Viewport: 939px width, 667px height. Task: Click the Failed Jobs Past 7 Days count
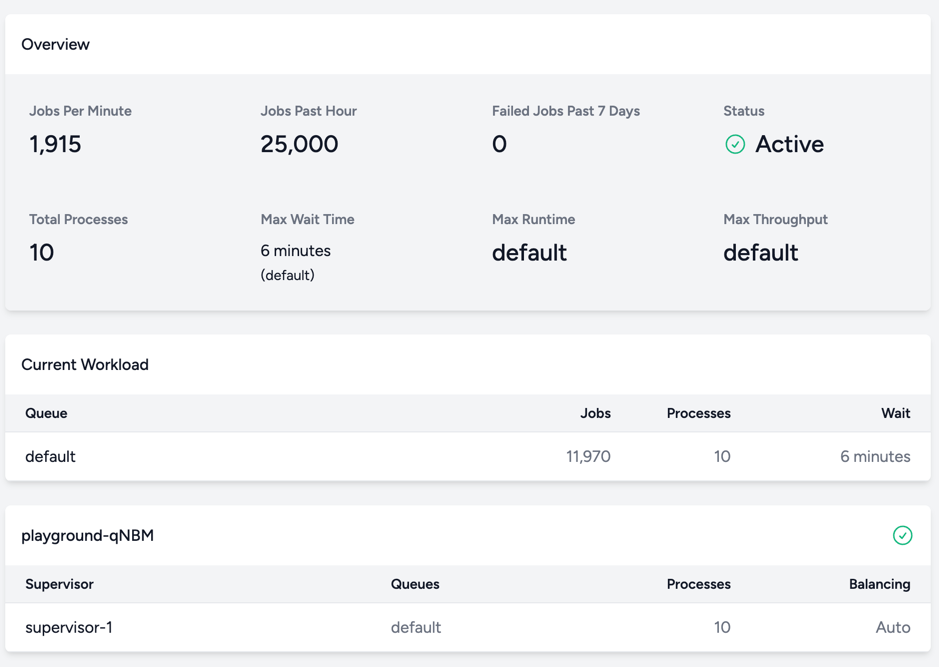click(x=499, y=144)
